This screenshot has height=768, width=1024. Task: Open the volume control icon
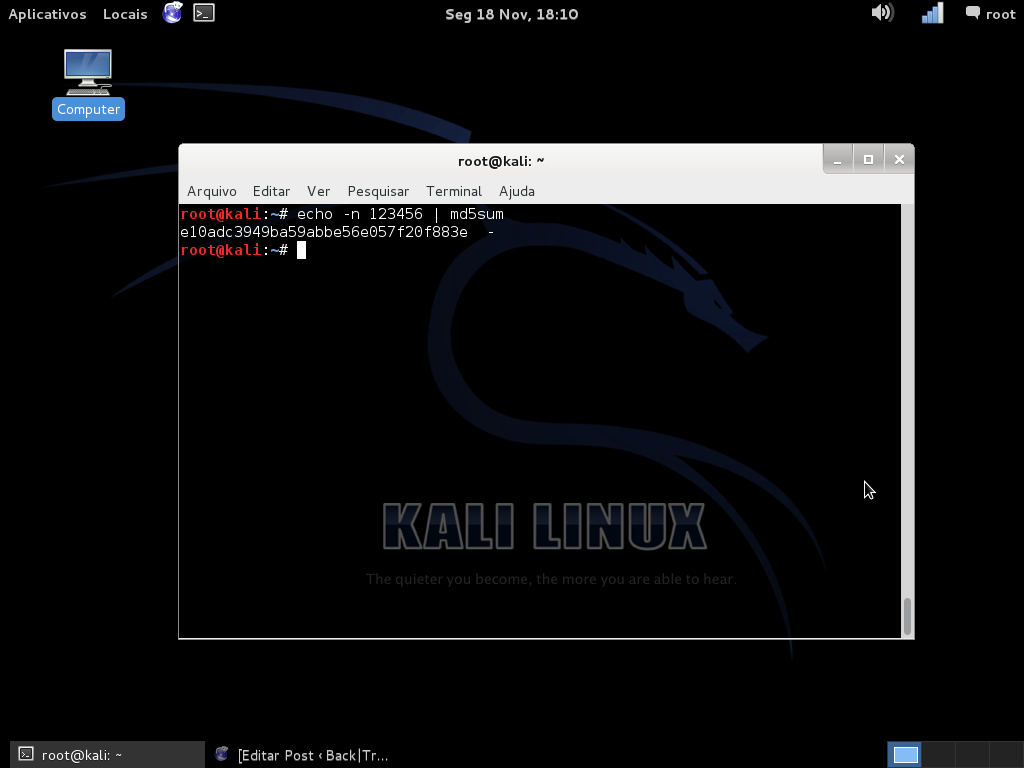coord(882,12)
